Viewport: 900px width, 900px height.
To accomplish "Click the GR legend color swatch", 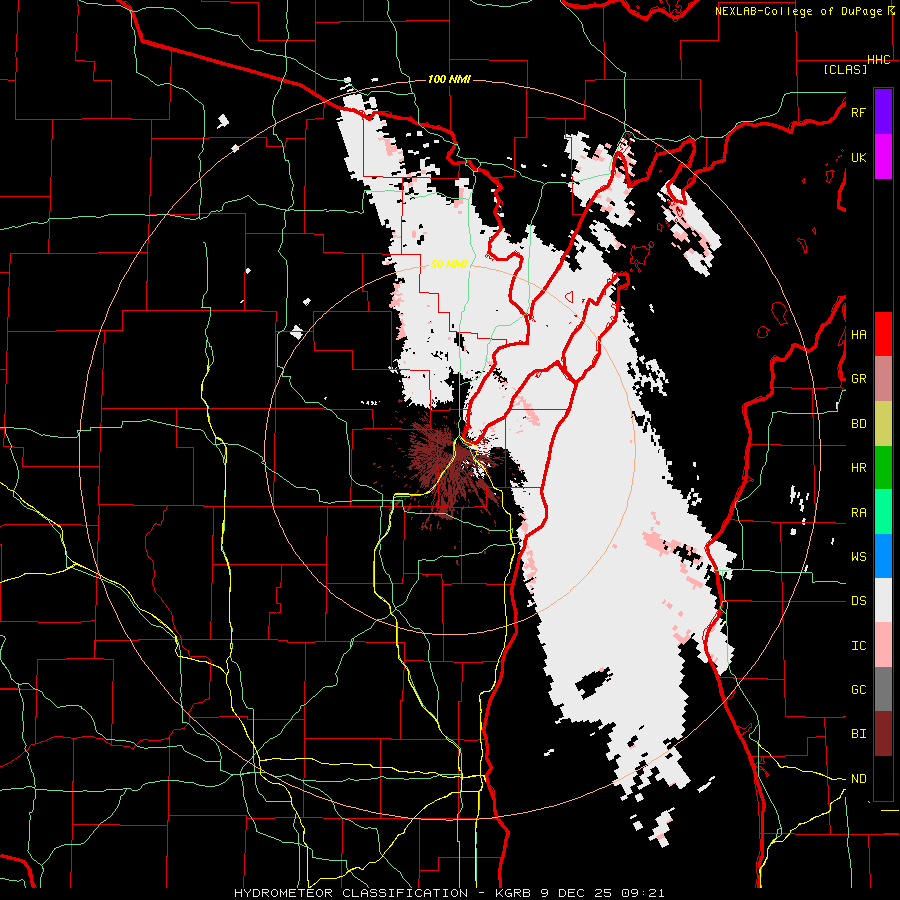I will (883, 378).
